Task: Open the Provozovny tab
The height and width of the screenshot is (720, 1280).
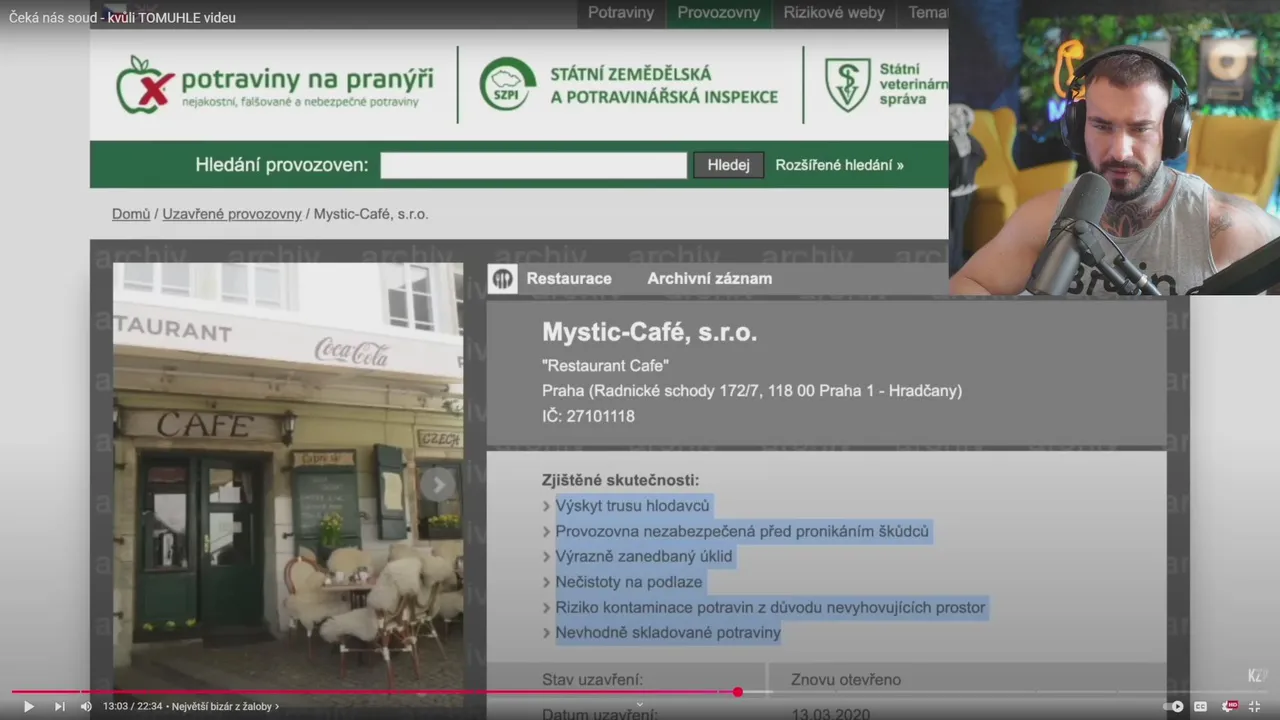Action: (718, 13)
